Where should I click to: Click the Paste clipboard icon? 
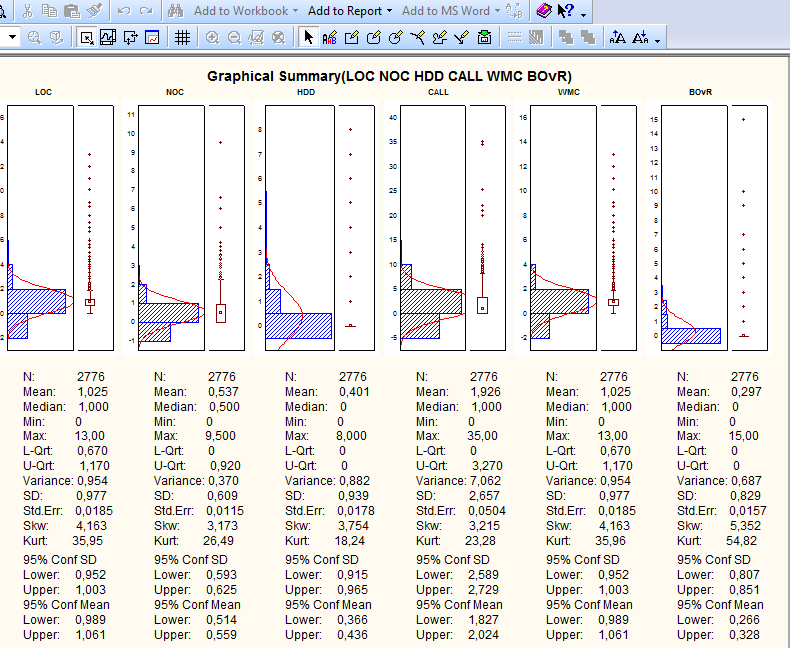pyautogui.click(x=72, y=11)
